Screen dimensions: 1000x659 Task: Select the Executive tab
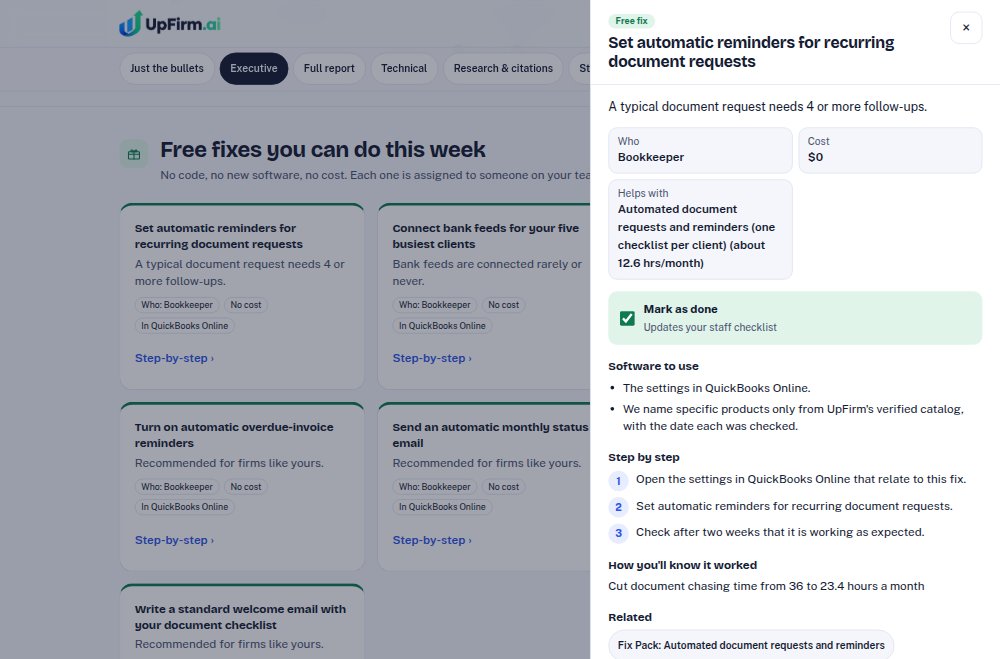(x=254, y=68)
